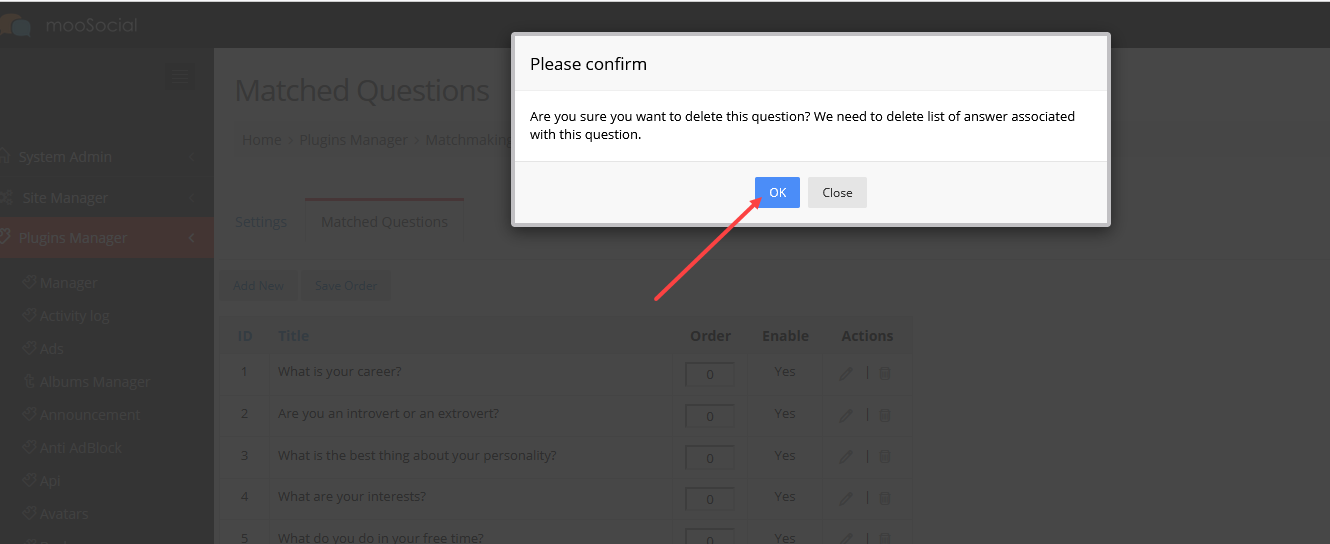Click the Add New button
The height and width of the screenshot is (544, 1330).
coord(259,286)
